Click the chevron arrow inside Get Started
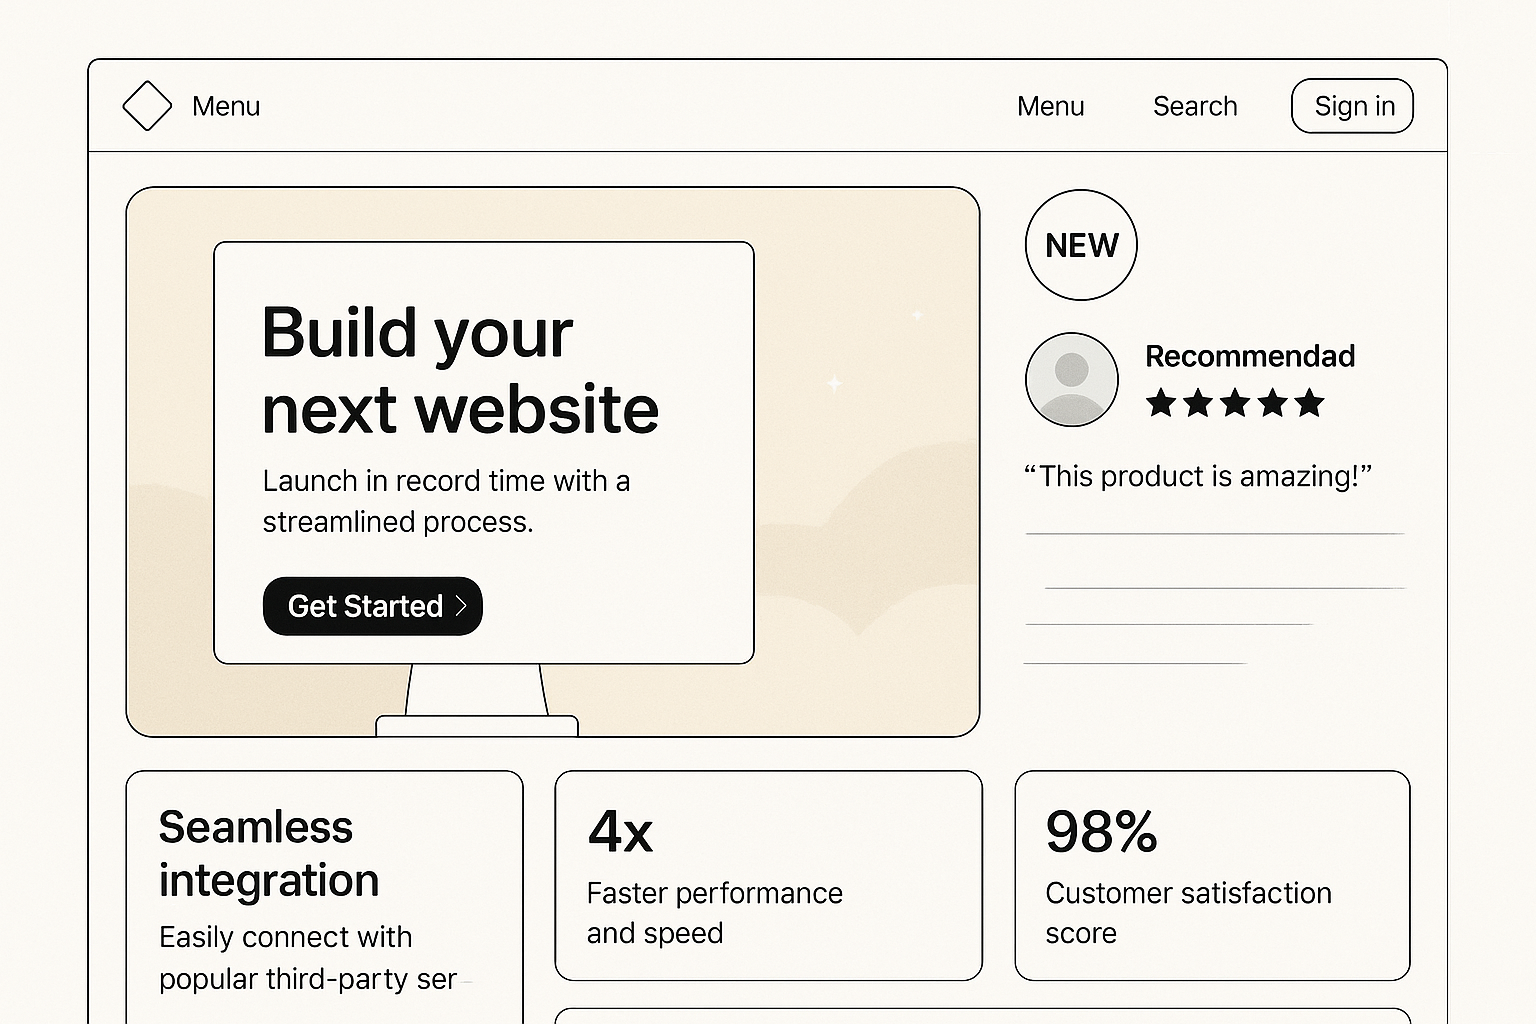The image size is (1536, 1024). (x=461, y=606)
